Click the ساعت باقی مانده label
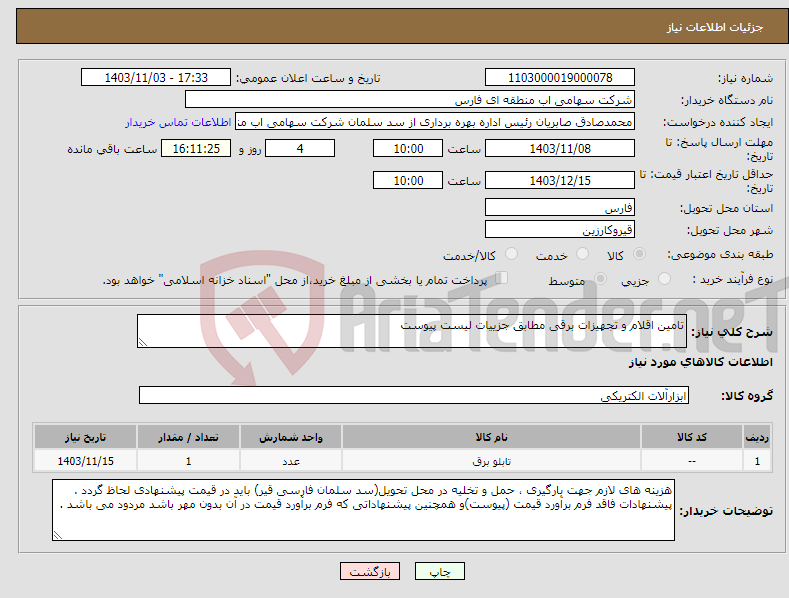Image resolution: width=789 pixels, height=598 pixels. [x=112, y=150]
